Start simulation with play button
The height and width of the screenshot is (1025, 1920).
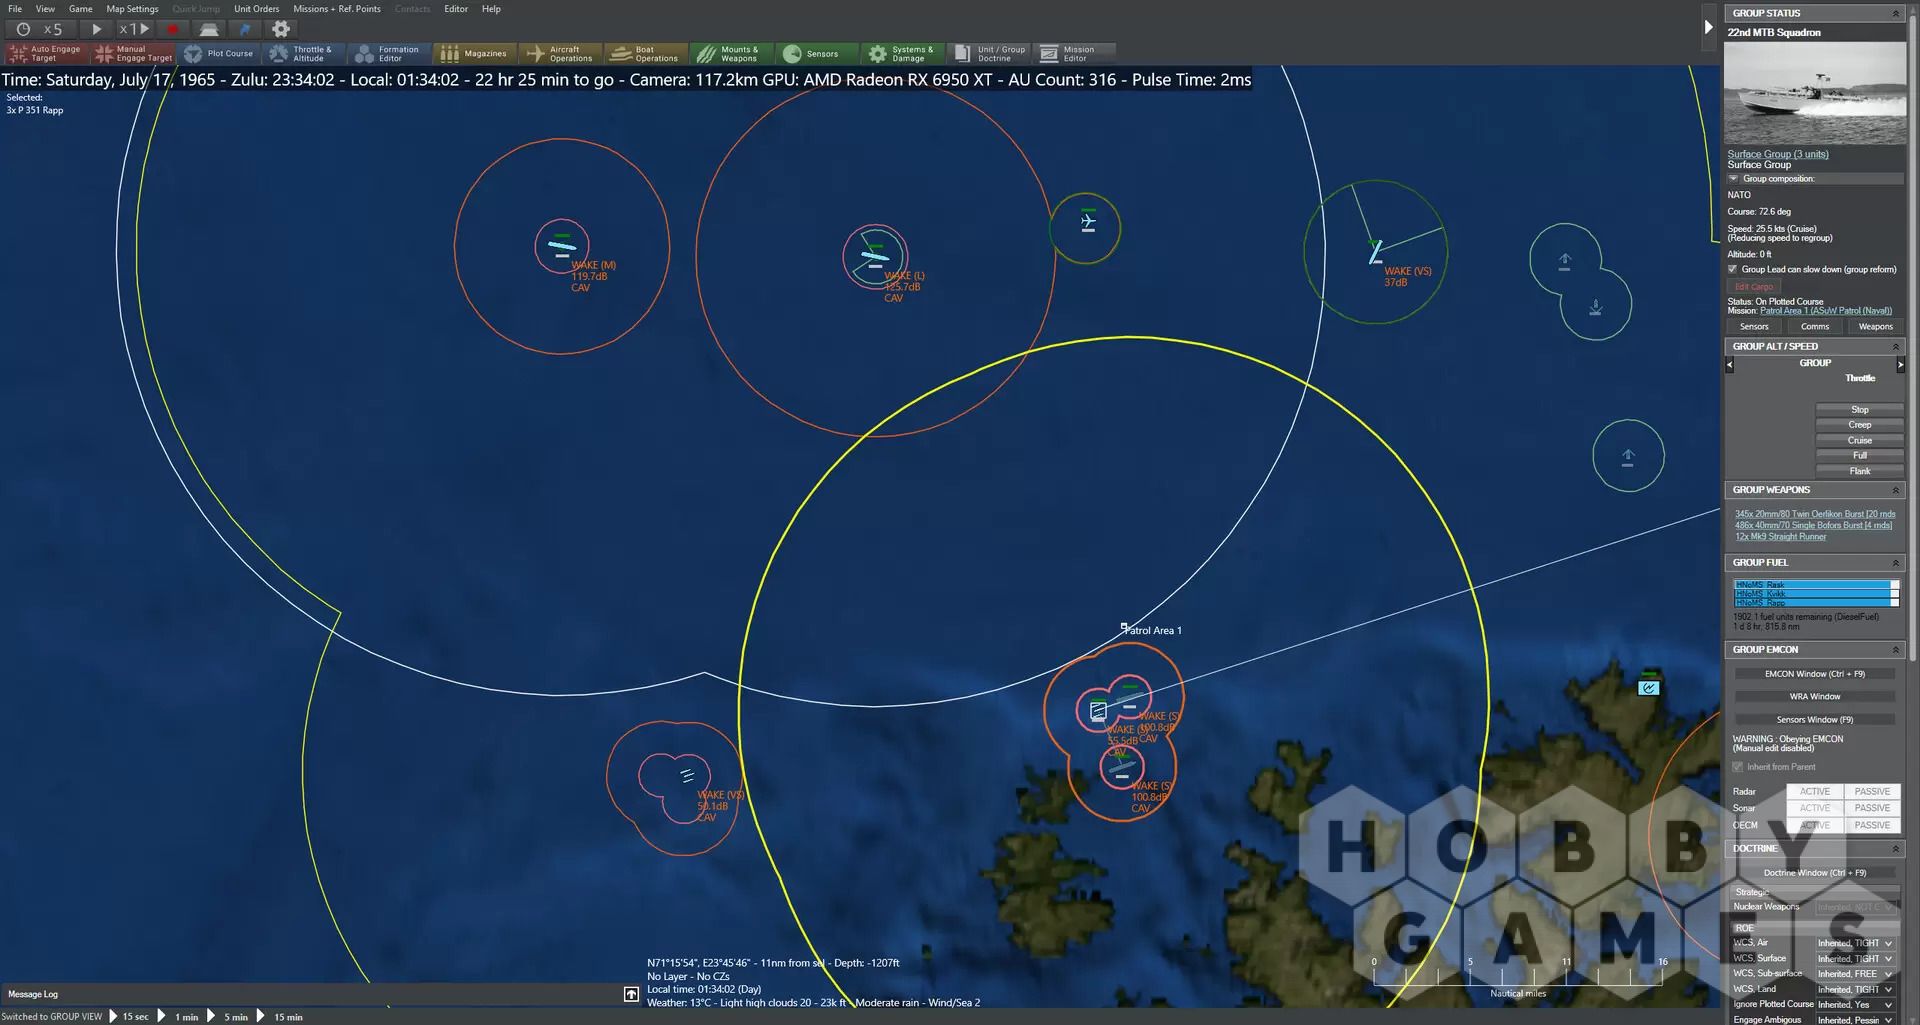pyautogui.click(x=97, y=29)
